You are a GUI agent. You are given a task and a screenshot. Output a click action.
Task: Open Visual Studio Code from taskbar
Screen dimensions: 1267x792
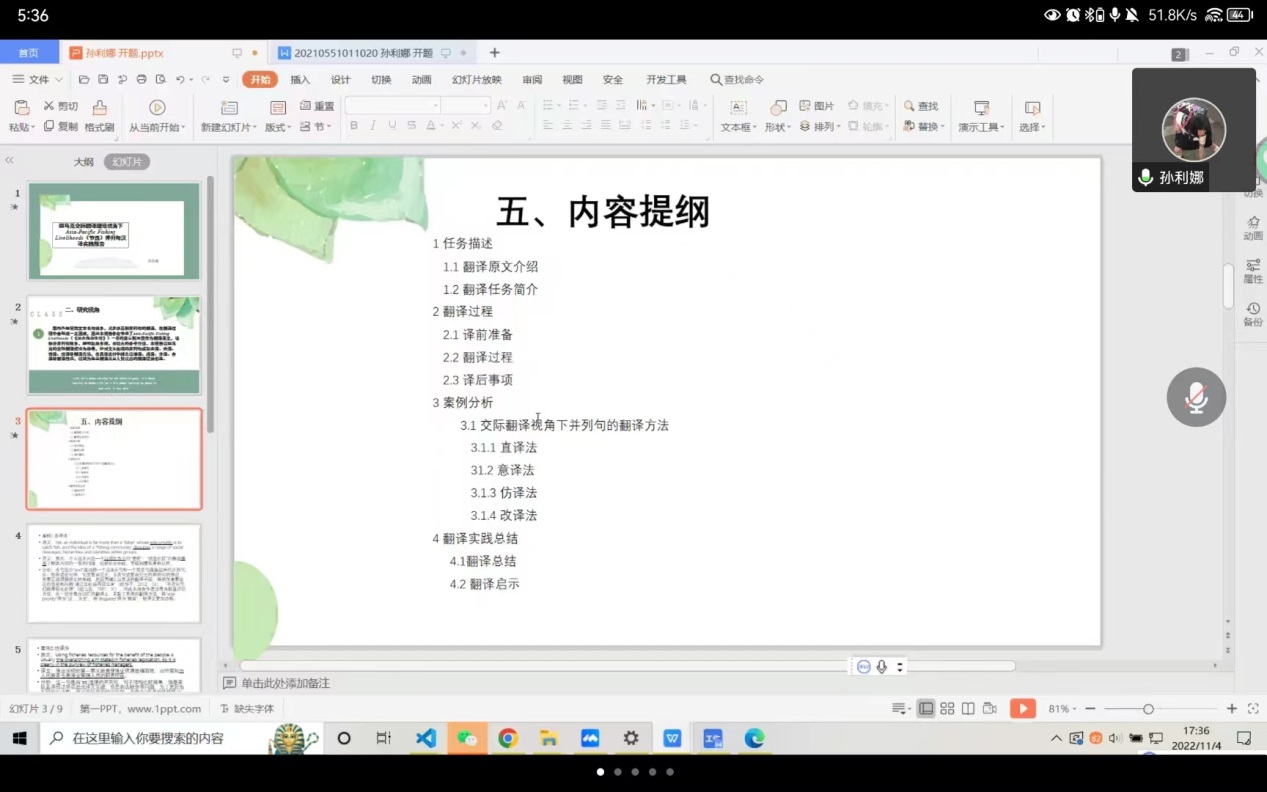[426, 739]
